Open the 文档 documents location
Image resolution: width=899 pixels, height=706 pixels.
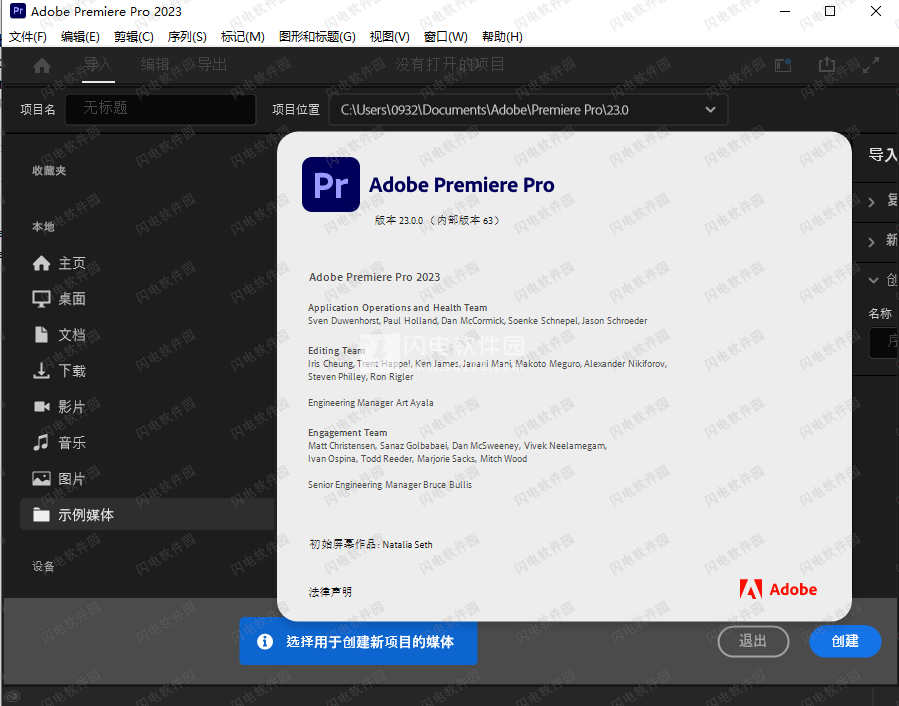(60, 335)
